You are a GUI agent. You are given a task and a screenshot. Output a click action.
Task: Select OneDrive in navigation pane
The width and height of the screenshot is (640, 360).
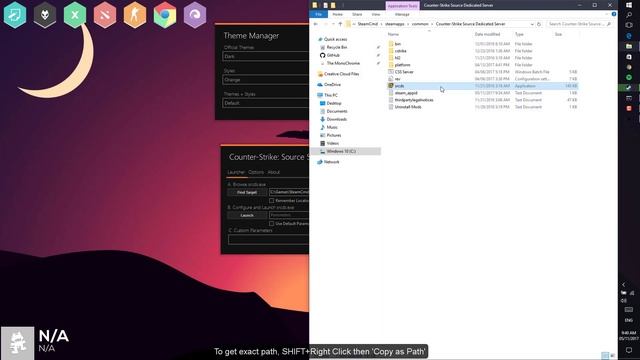tap(332, 84)
